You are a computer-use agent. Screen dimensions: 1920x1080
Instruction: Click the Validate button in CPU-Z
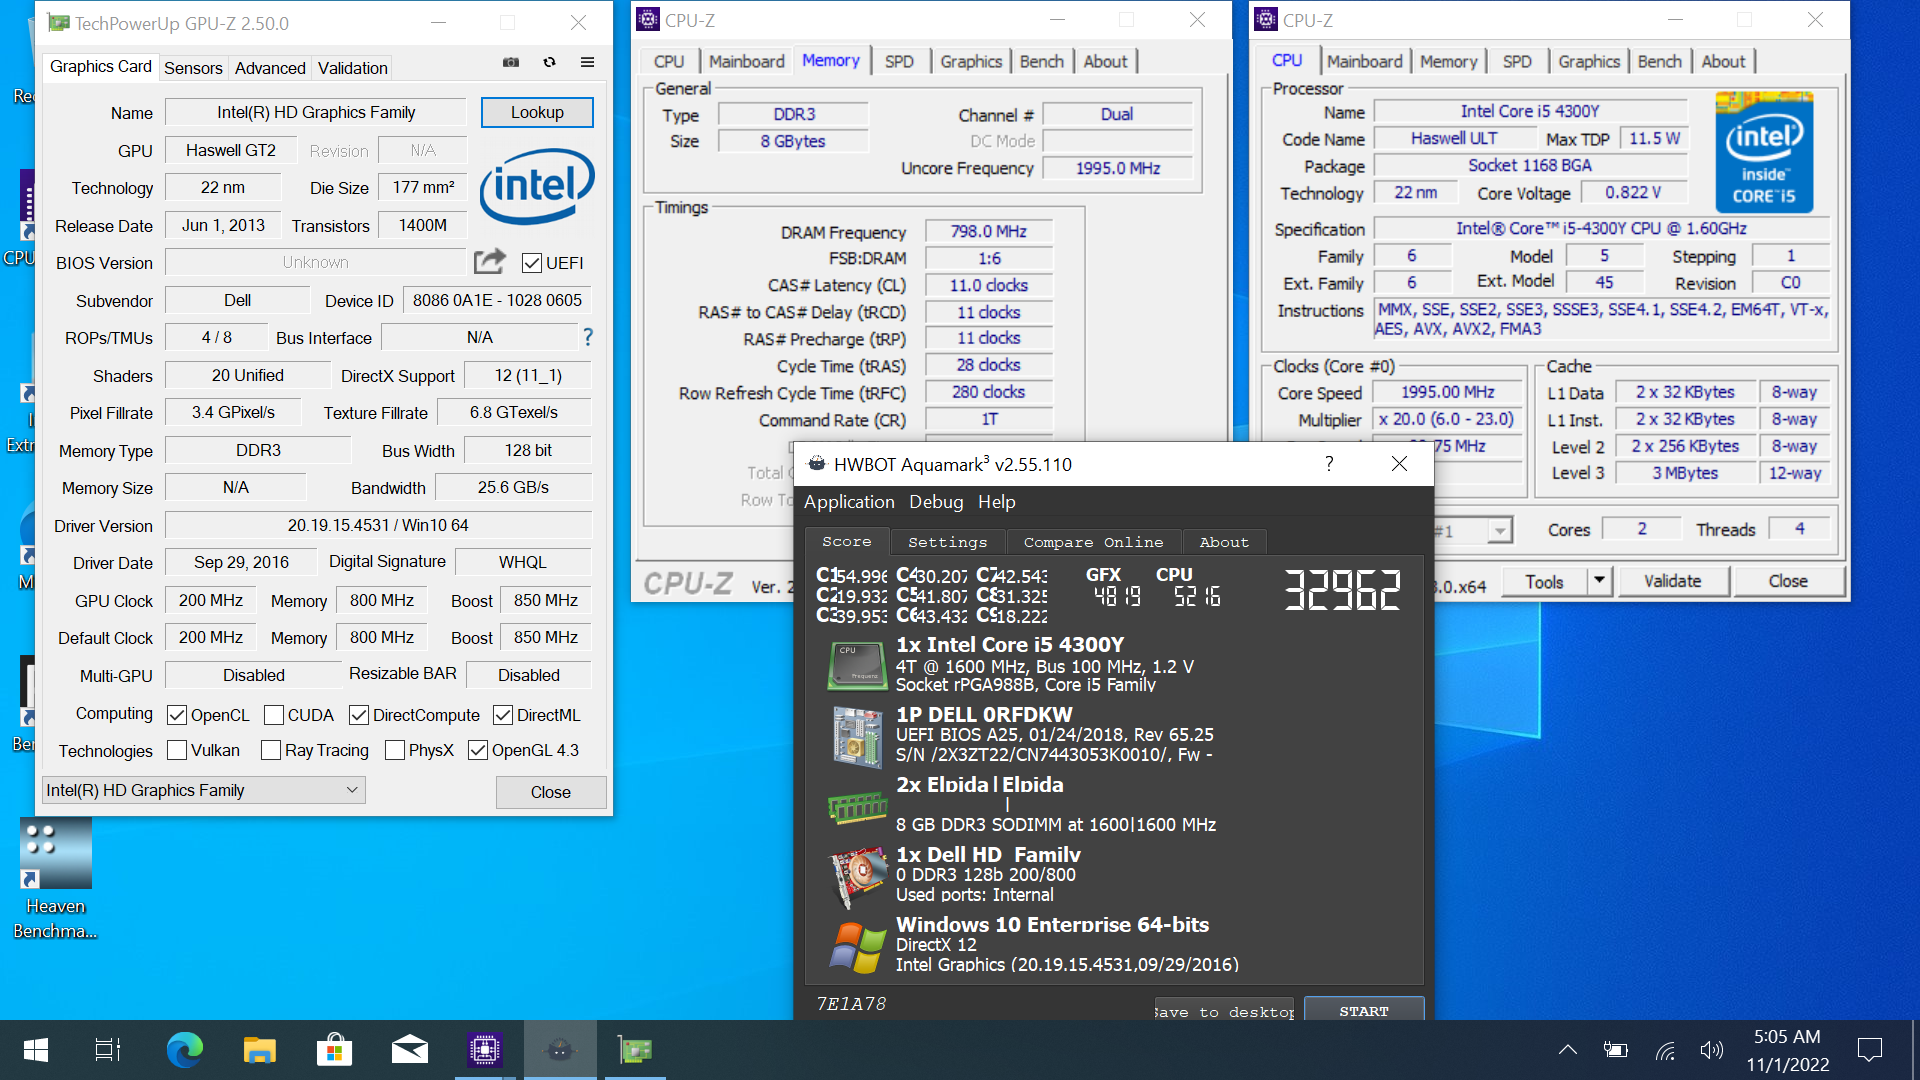pyautogui.click(x=1672, y=581)
